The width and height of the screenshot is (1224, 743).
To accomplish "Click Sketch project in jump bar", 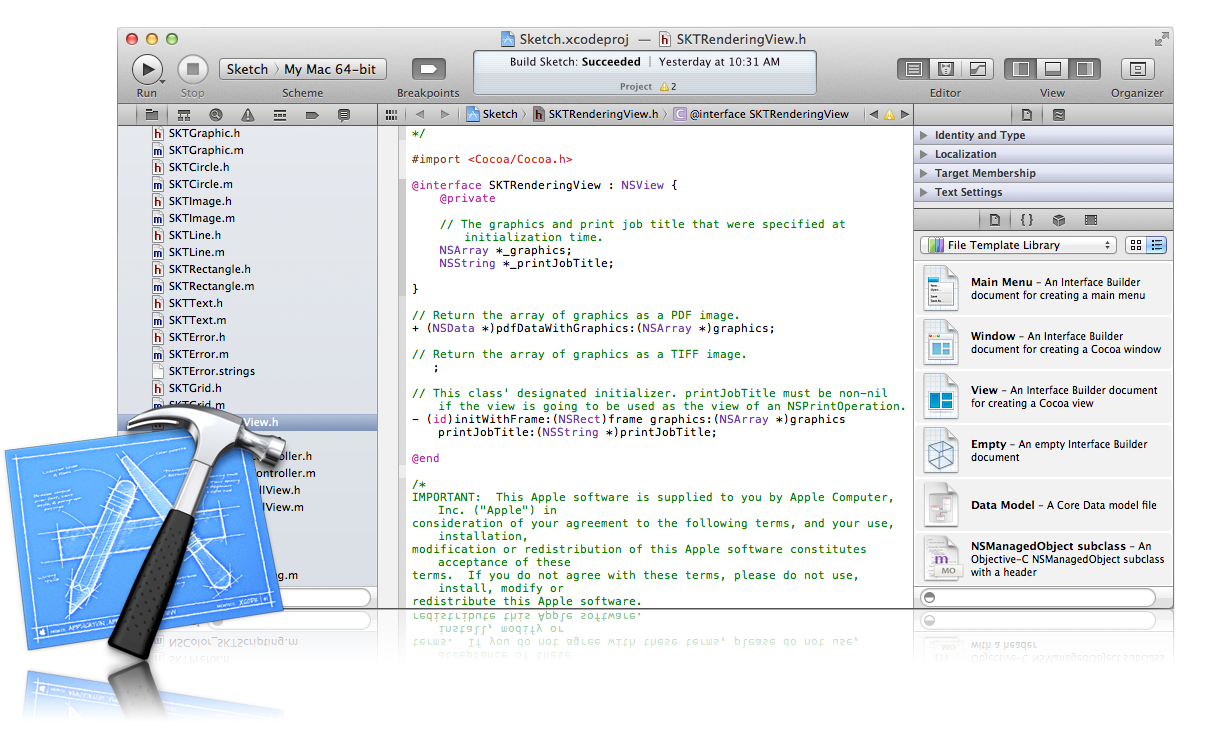I will coord(491,115).
